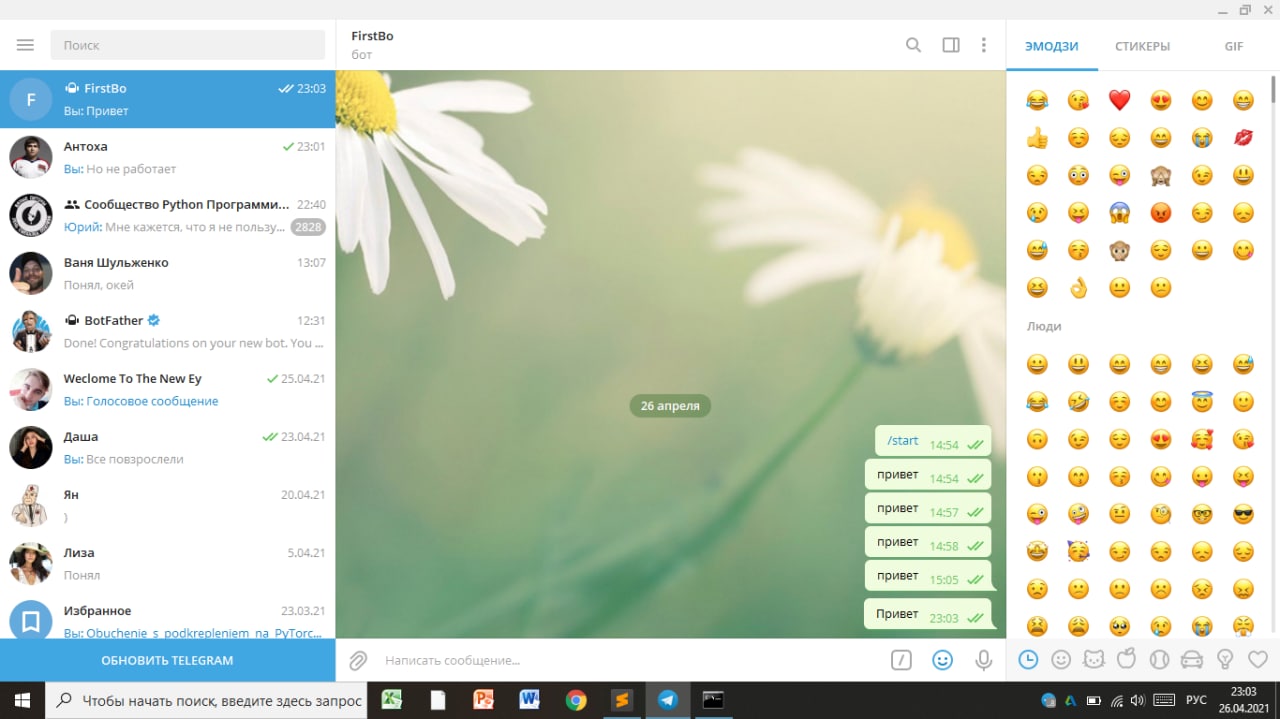
Task: Attach a file with the paperclip icon
Action: [x=358, y=660]
